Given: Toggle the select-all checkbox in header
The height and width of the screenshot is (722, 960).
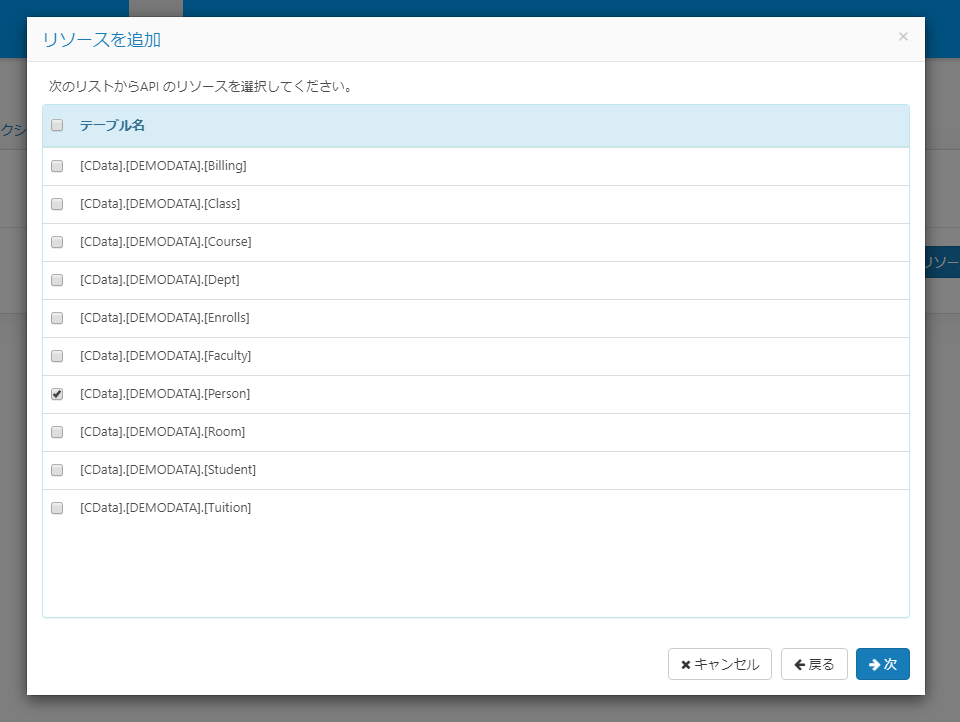Looking at the screenshot, I should click(57, 125).
